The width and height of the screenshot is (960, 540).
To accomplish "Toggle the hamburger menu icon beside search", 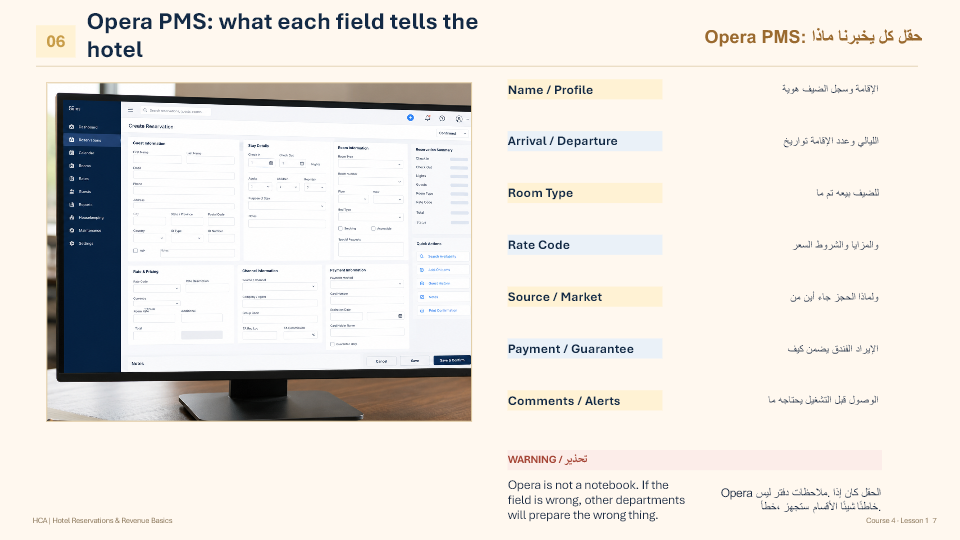I will 130,110.
